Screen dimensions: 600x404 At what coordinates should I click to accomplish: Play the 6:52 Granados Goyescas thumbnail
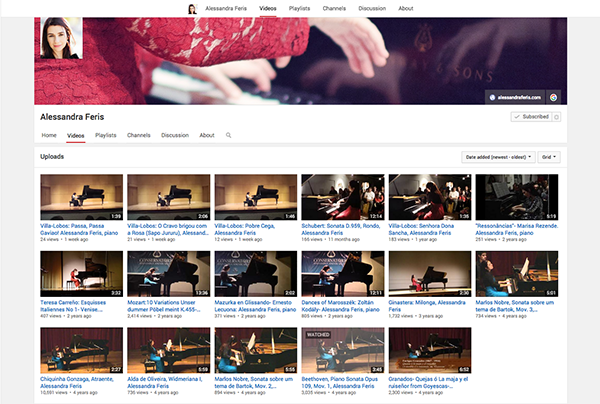[x=430, y=350]
